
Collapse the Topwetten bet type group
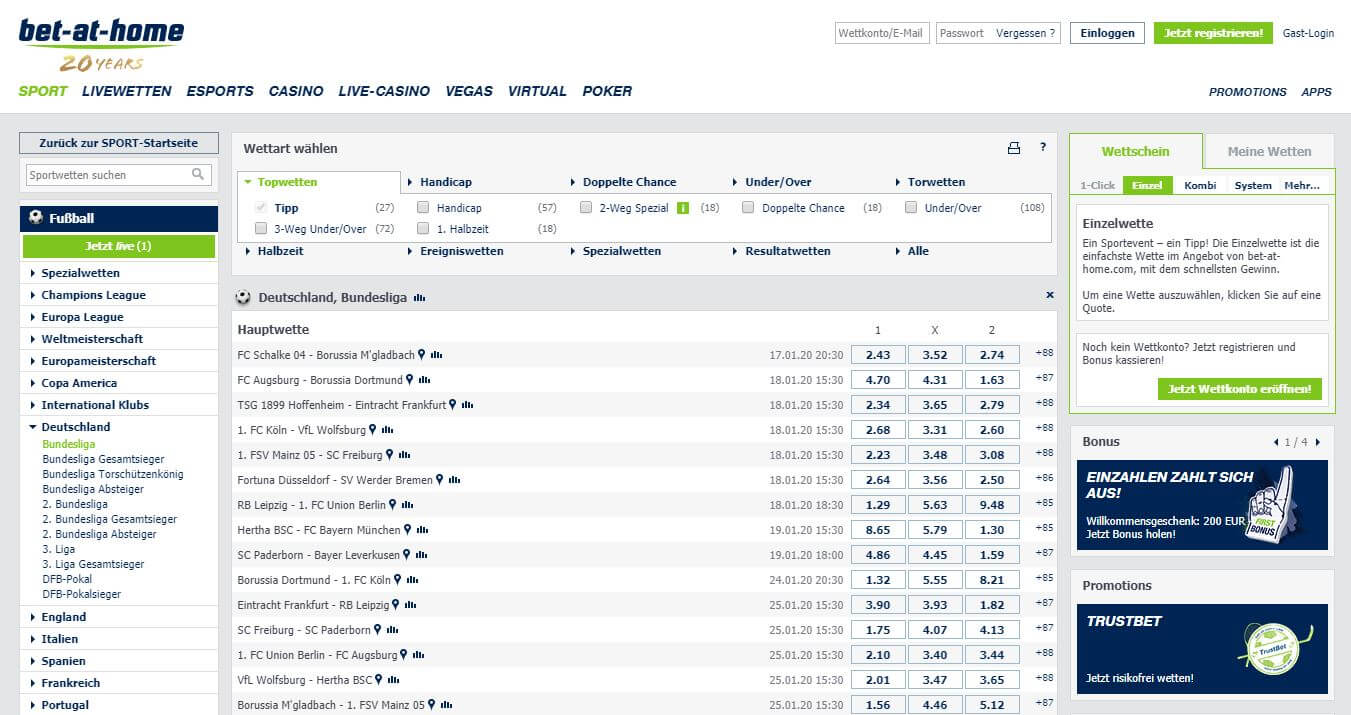[x=281, y=182]
